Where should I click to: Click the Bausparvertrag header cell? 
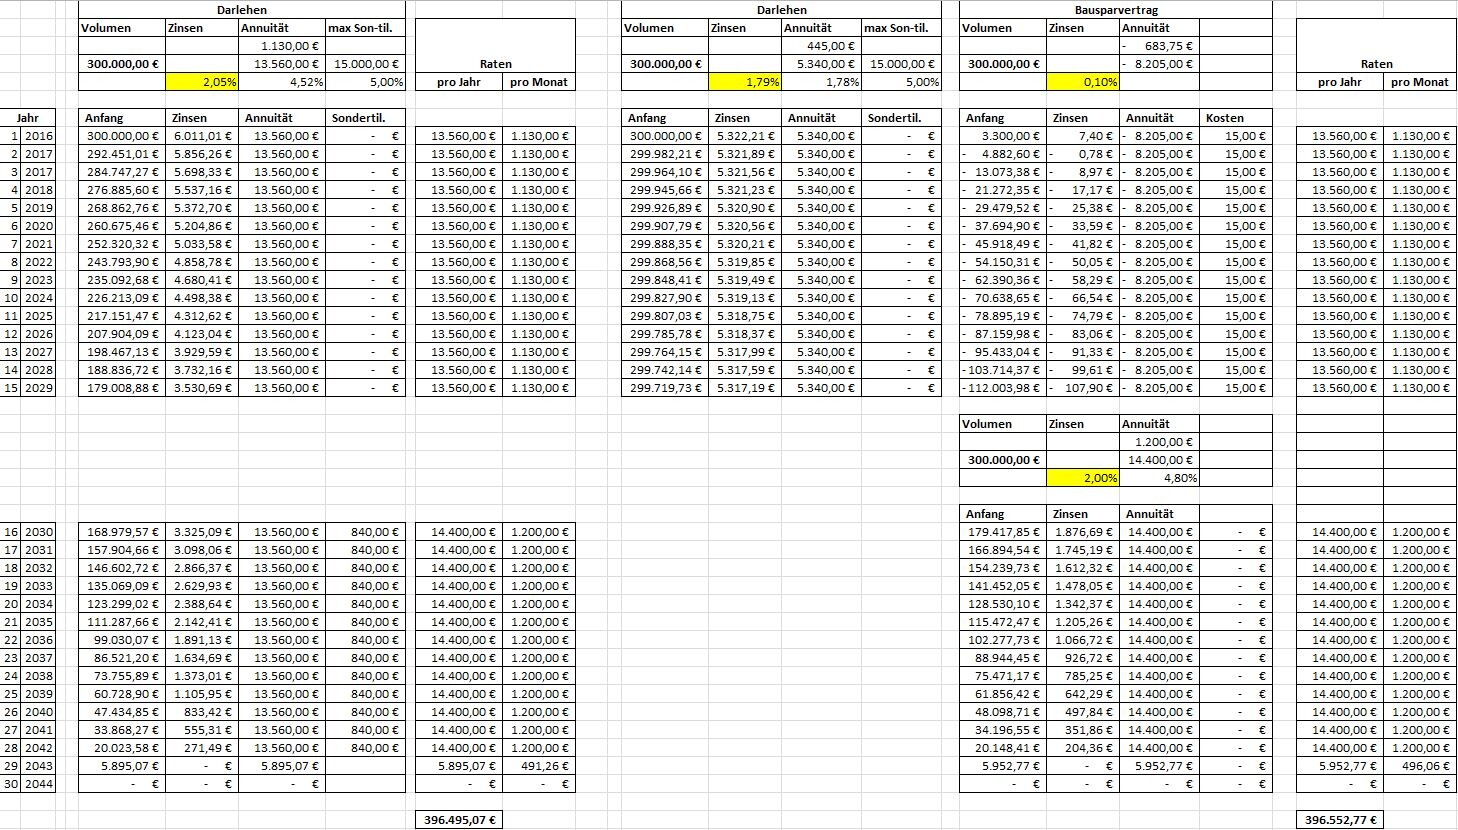[1115, 10]
